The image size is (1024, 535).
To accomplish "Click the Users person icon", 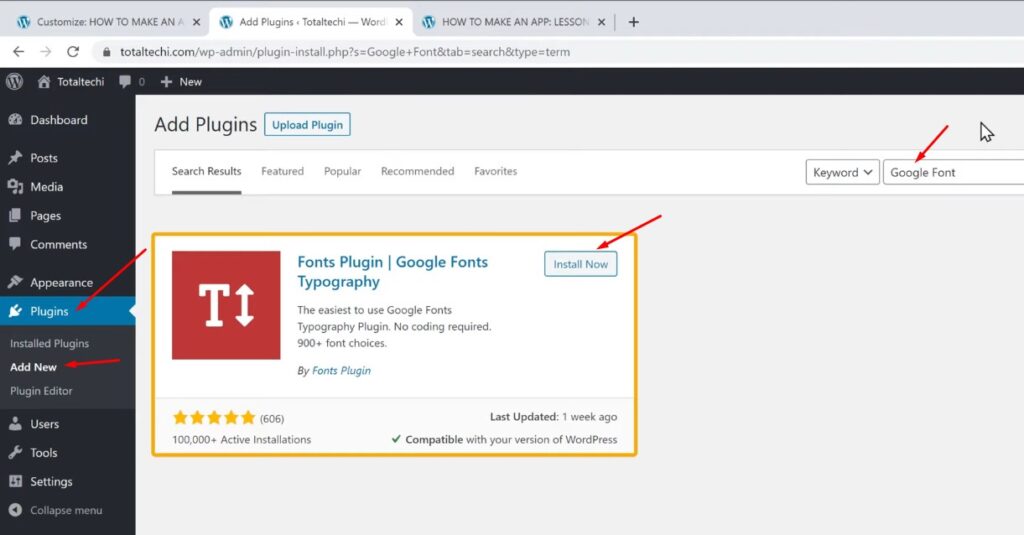I will tap(15, 424).
